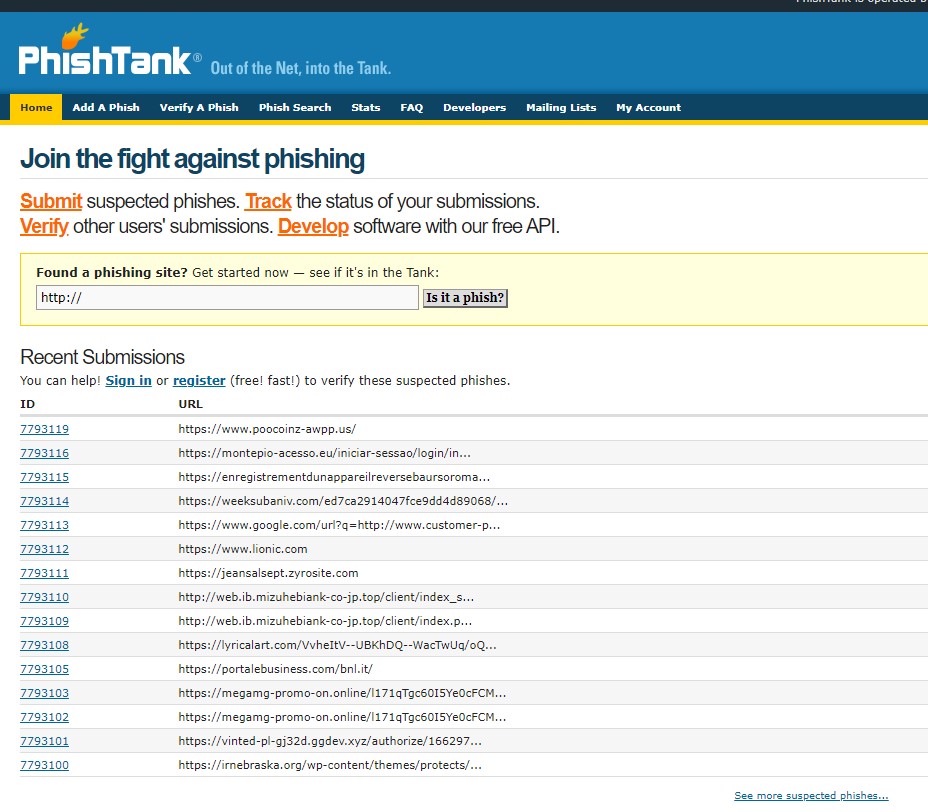Open the Stats menu item

(366, 108)
